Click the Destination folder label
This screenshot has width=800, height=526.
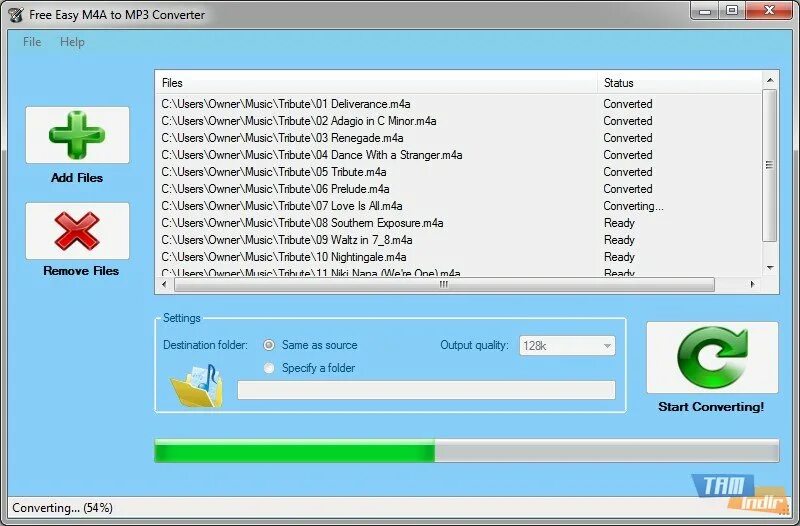click(x=205, y=345)
